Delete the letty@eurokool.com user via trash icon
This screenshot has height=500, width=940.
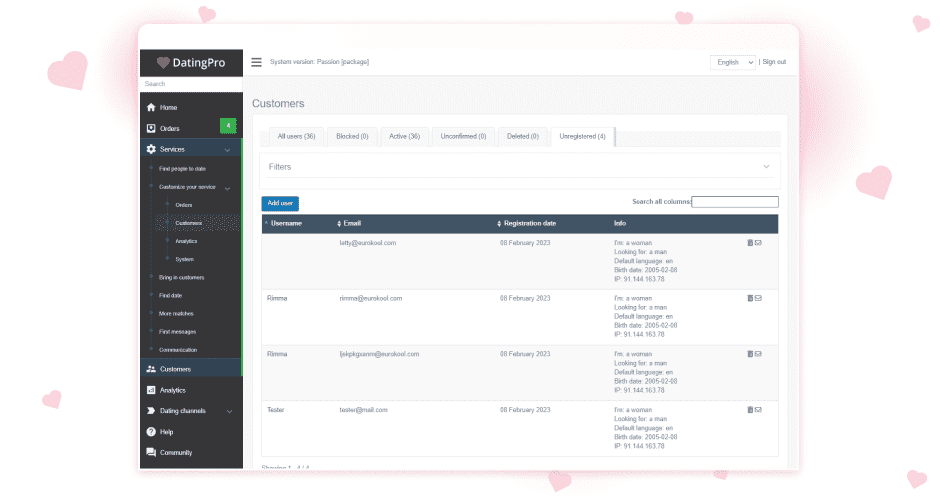750,243
